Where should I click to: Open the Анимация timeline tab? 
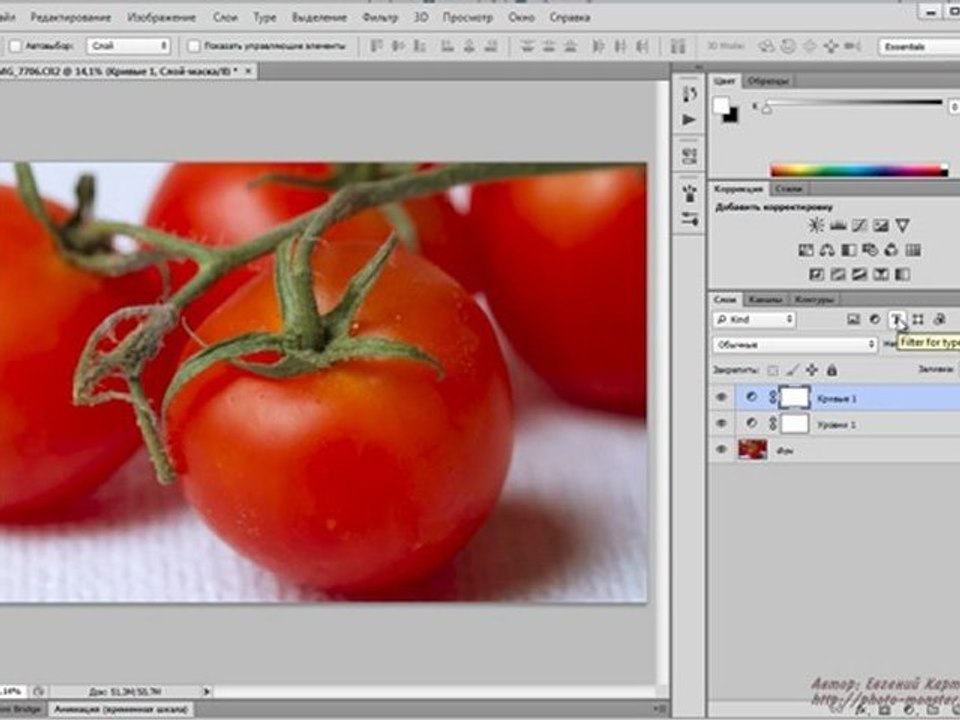pyautogui.click(x=121, y=710)
